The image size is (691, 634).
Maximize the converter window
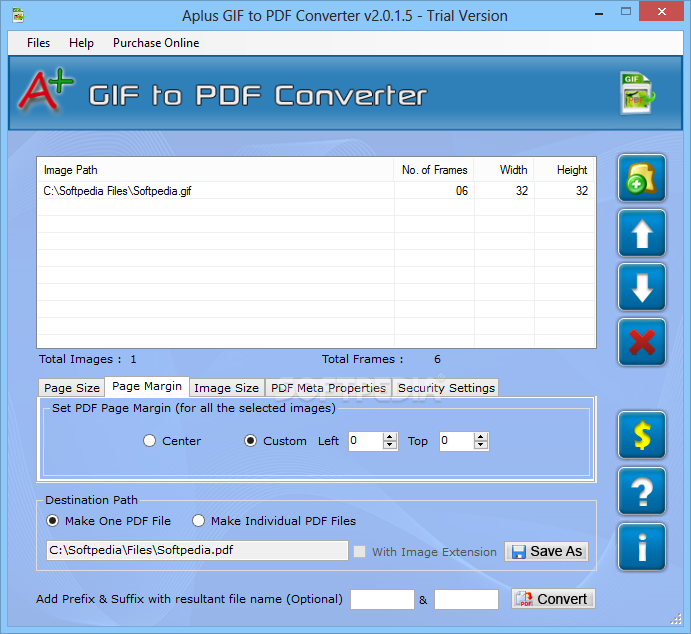pos(625,12)
